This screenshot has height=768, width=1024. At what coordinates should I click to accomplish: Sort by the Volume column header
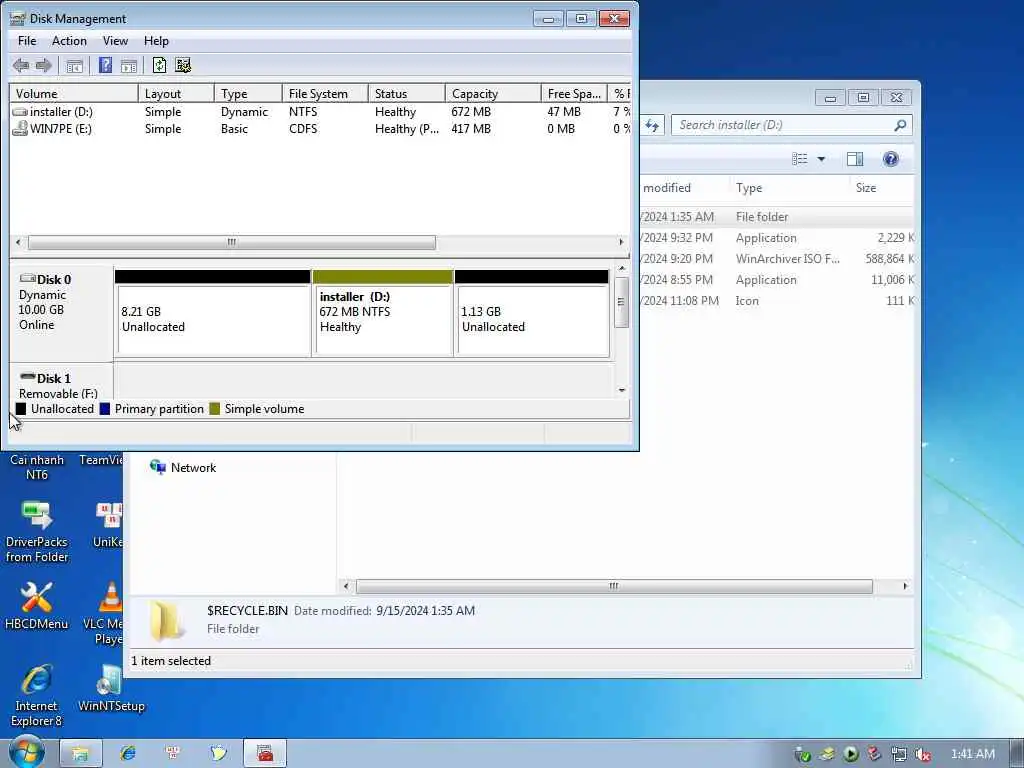(x=74, y=93)
